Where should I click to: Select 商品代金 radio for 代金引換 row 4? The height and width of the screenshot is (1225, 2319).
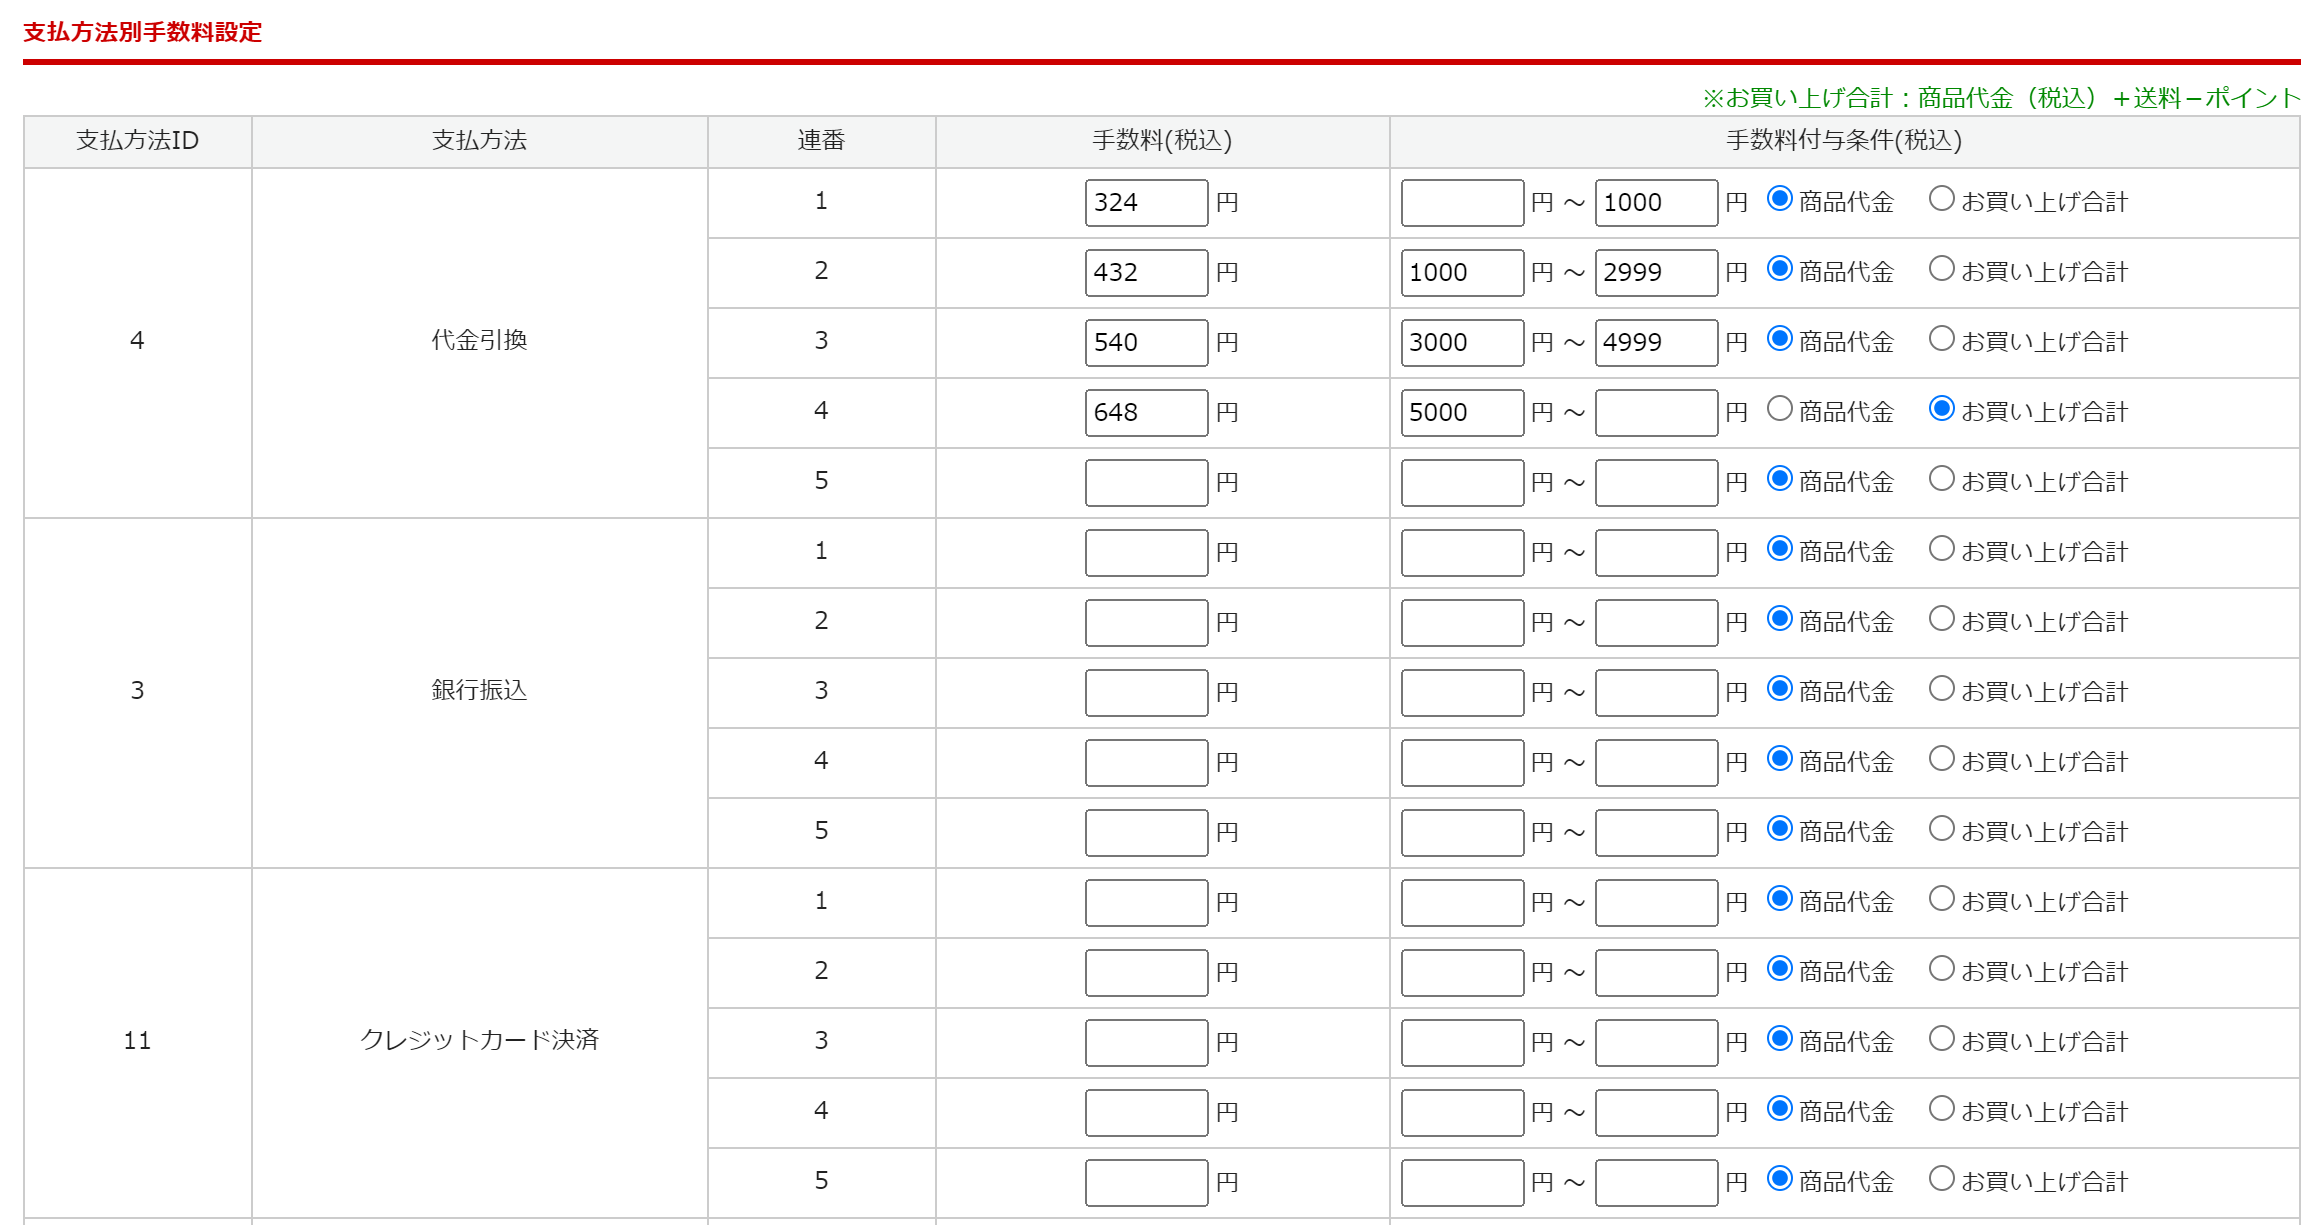tap(1779, 409)
